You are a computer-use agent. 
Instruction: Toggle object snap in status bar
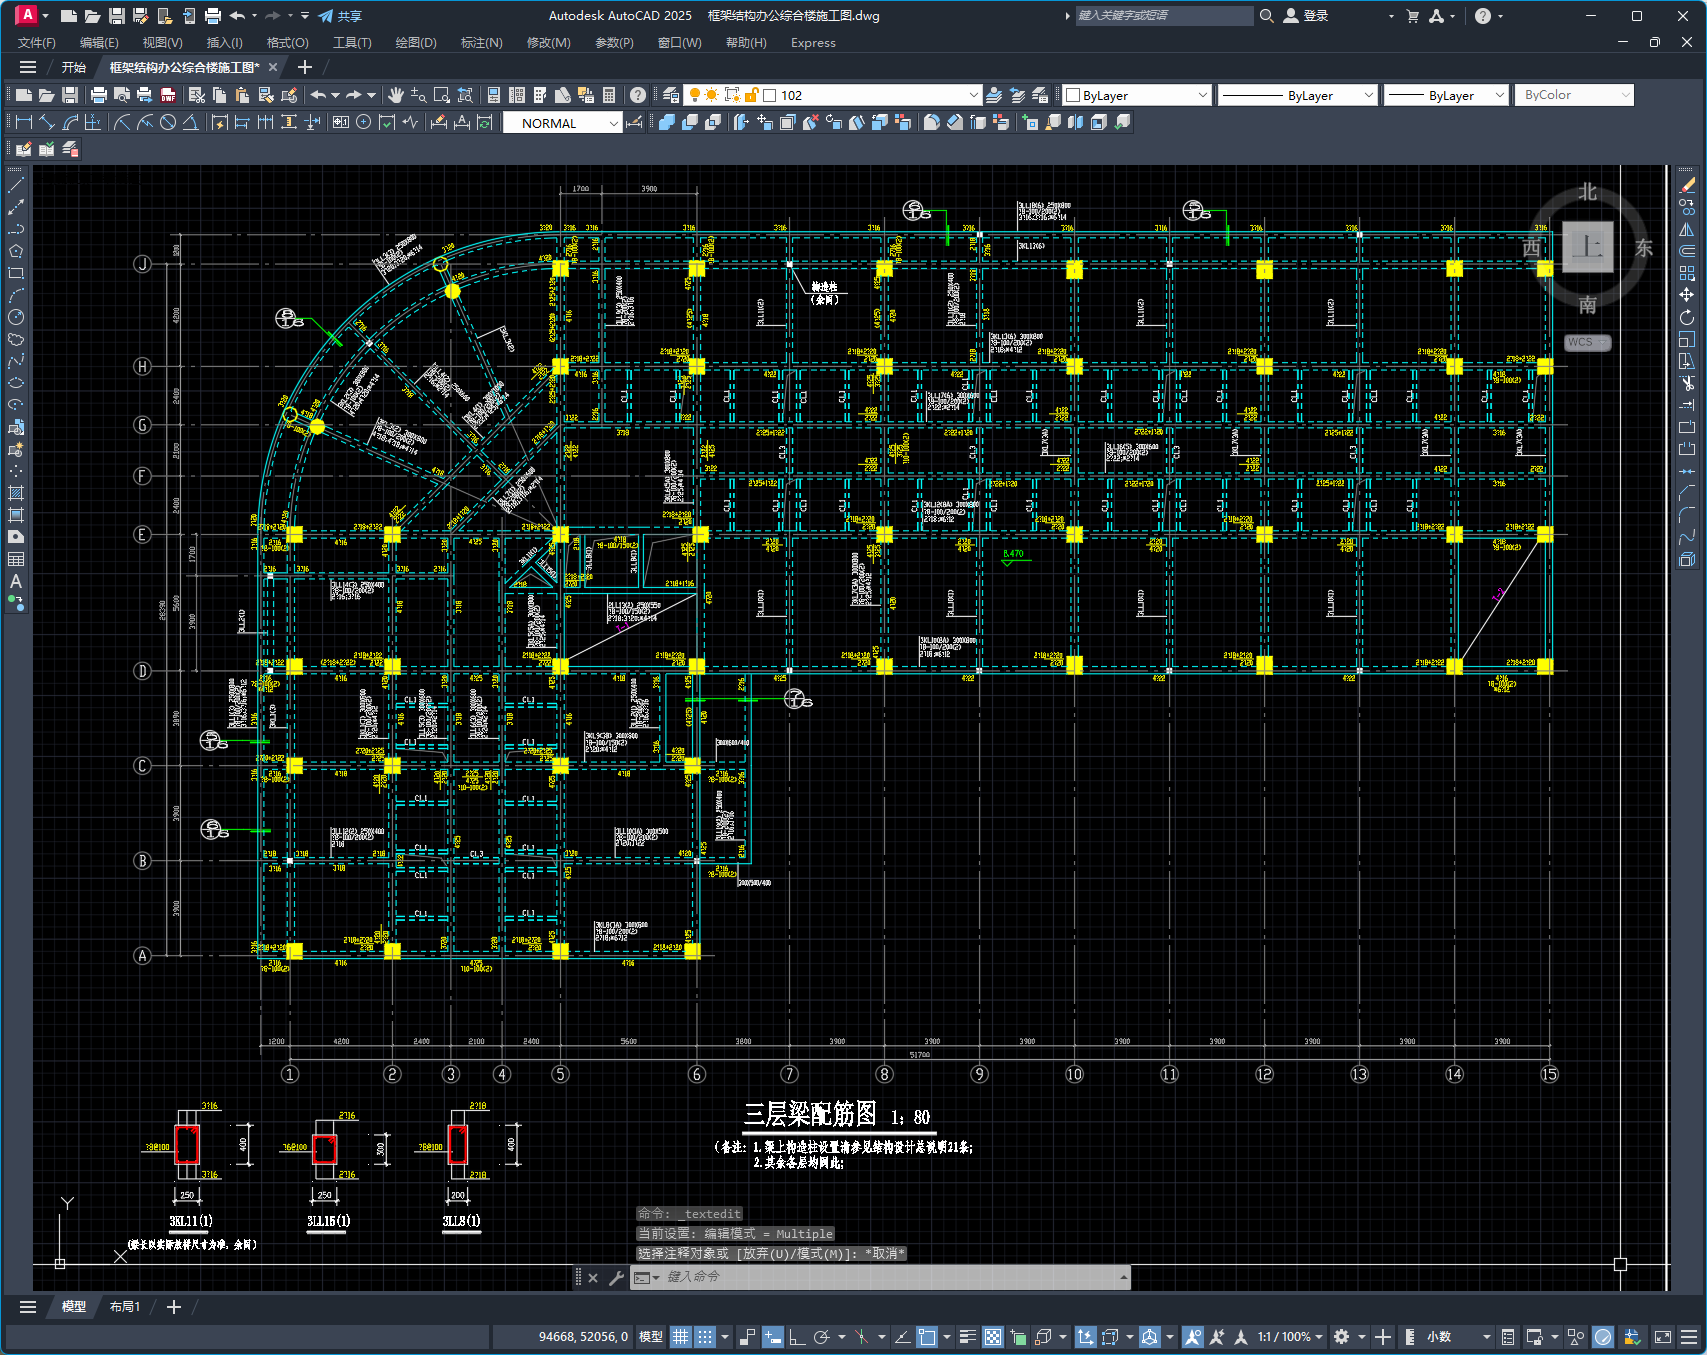tap(927, 1337)
